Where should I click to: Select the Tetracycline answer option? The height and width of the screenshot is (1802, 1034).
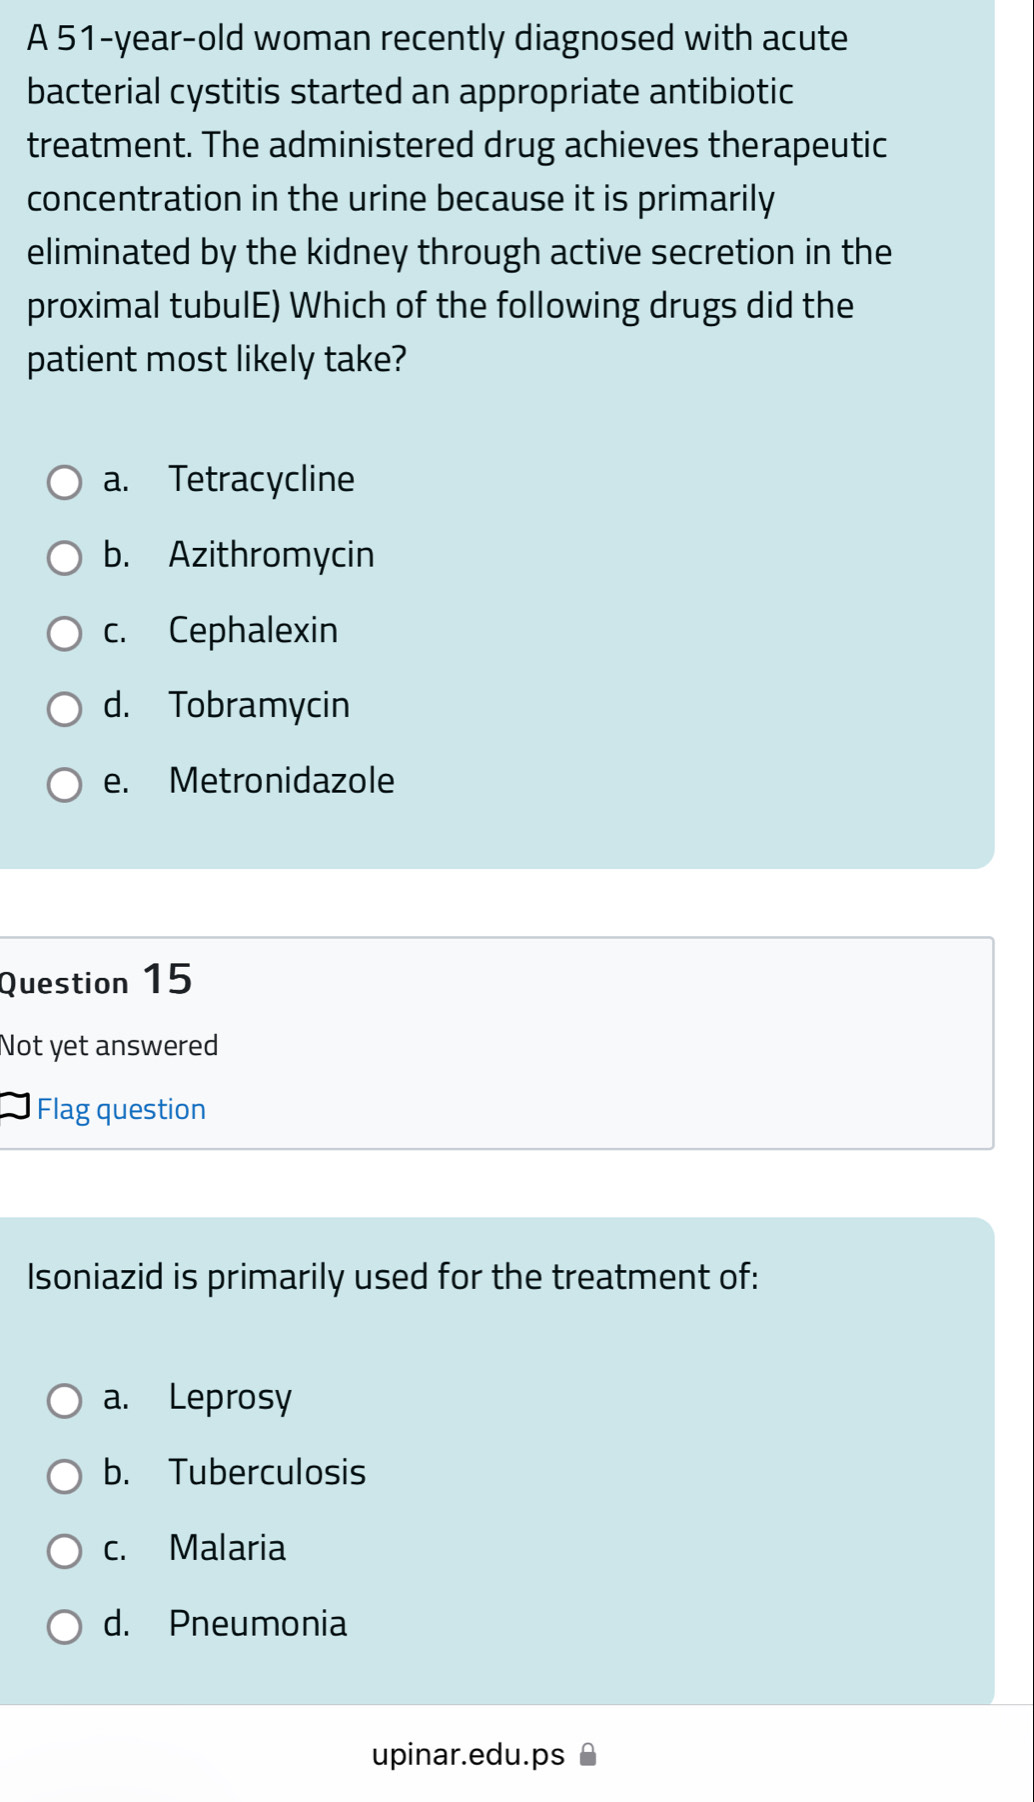65,482
